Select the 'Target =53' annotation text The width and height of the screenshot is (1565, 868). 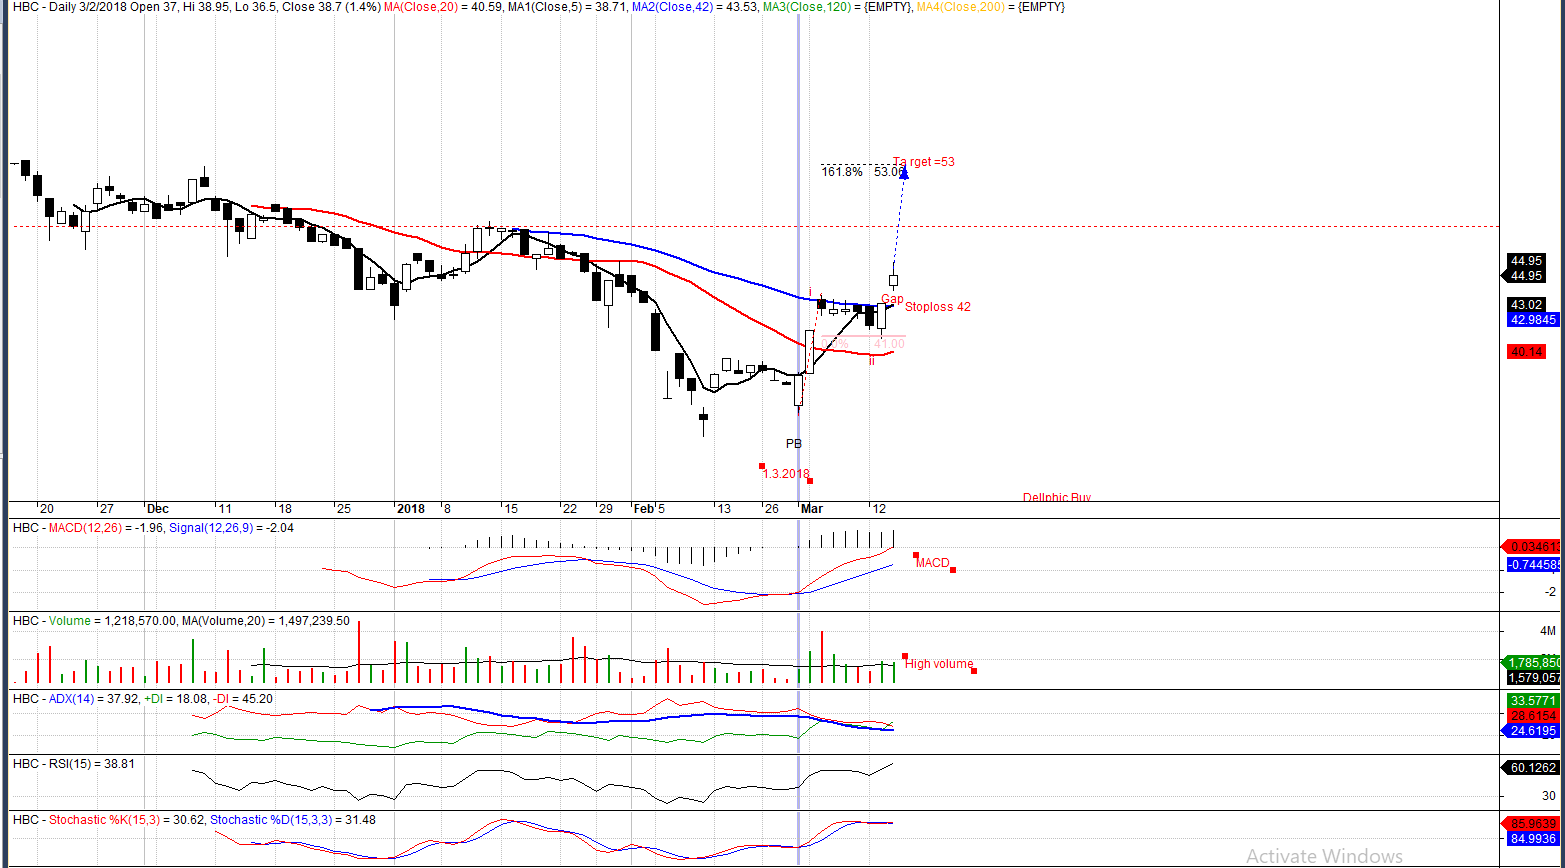(x=923, y=162)
